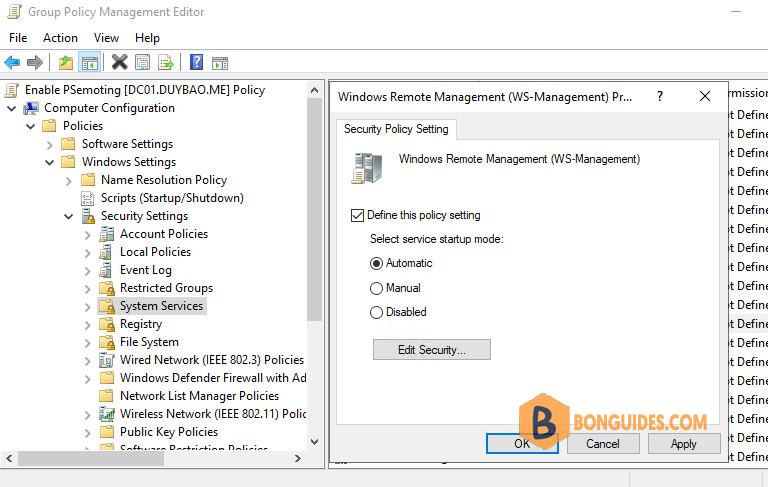This screenshot has height=487, width=768.
Task: Expand the Software Settings node
Action: tap(49, 145)
